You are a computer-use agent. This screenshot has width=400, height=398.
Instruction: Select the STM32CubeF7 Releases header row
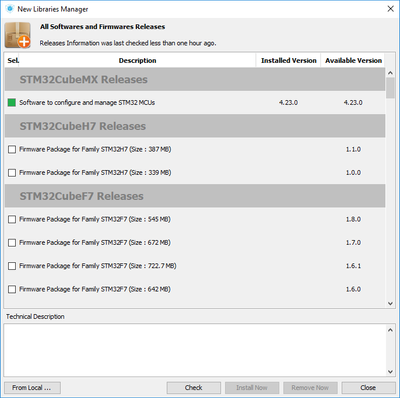pyautogui.click(x=195, y=196)
